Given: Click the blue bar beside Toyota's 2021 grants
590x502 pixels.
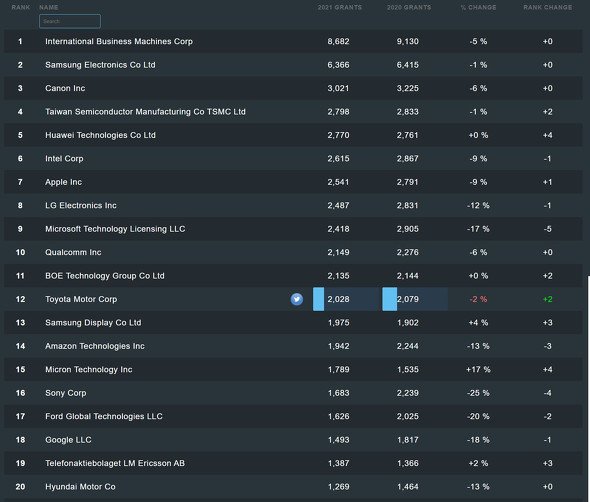Looking at the screenshot, I should [x=318, y=299].
